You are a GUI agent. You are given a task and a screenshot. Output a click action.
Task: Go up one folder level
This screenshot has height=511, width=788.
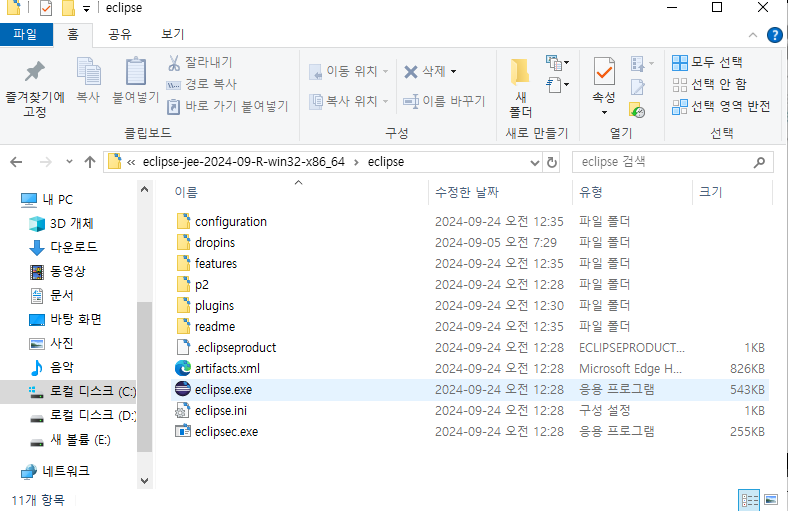tap(90, 162)
